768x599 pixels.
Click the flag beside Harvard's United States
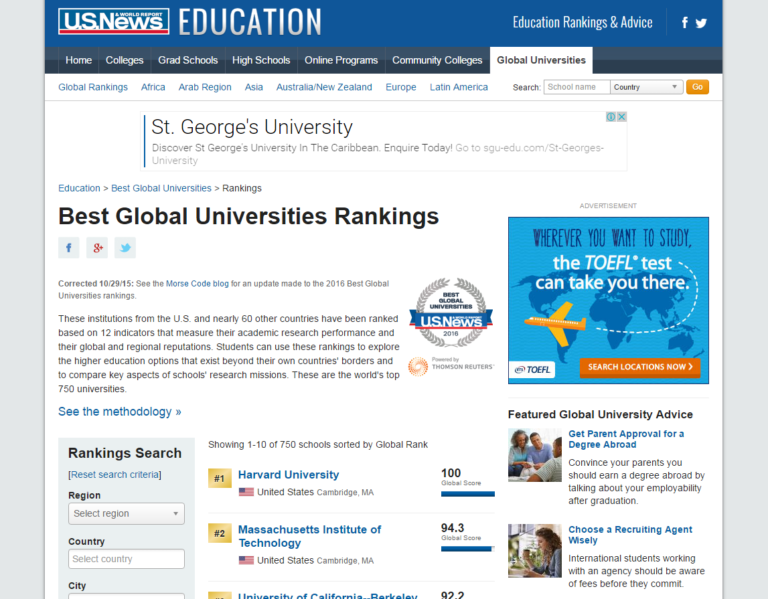click(x=246, y=492)
